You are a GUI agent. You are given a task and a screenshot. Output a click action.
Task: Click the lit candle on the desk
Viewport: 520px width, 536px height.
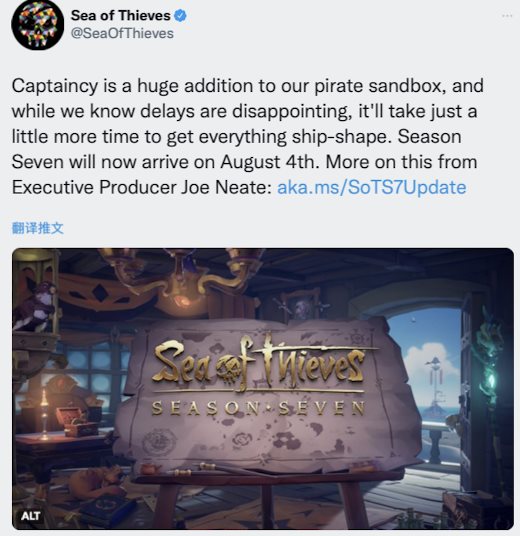(44, 414)
